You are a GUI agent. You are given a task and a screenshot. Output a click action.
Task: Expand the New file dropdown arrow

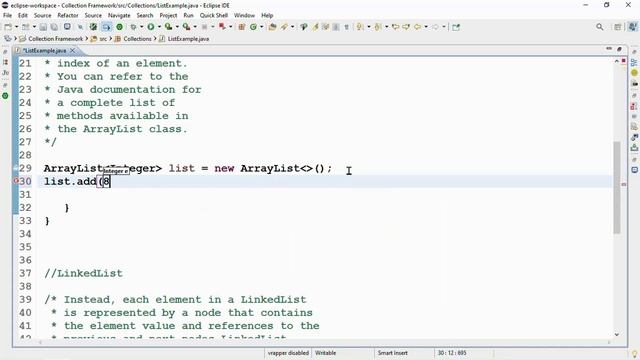[16, 27]
